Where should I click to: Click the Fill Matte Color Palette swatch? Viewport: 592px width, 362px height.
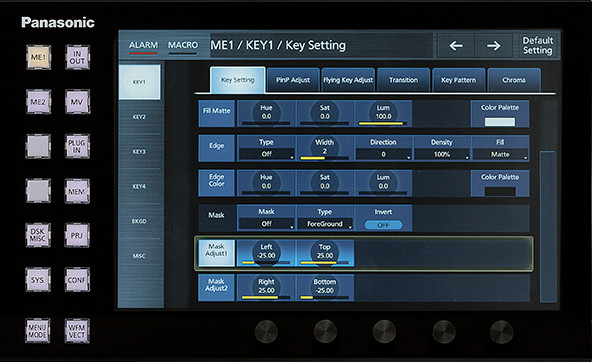tap(500, 122)
